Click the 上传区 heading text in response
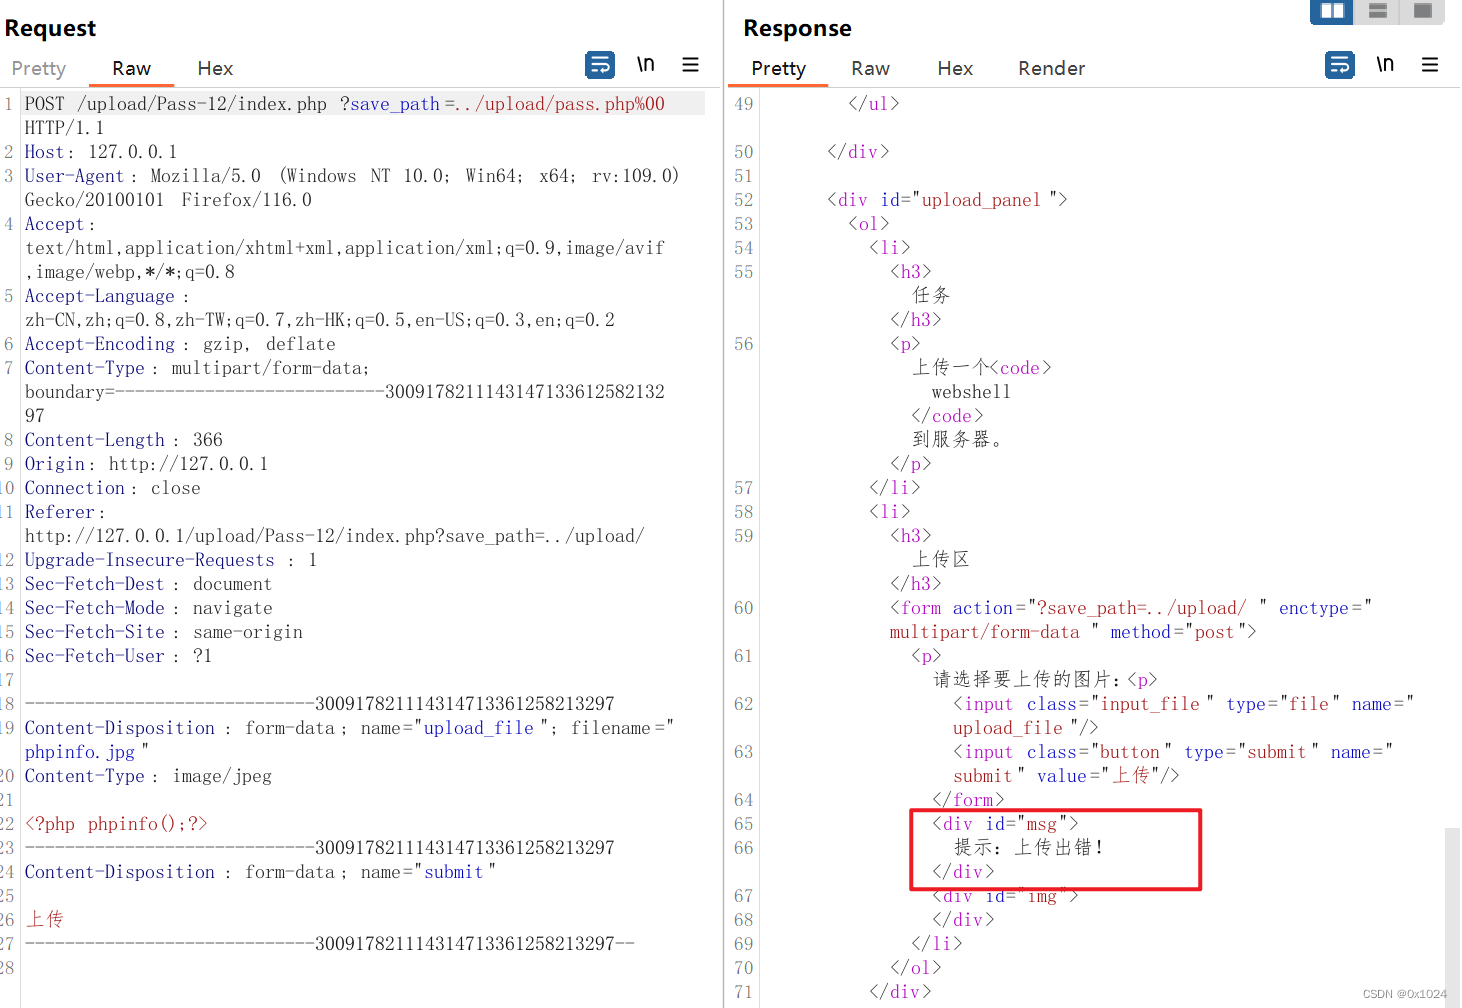Viewport: 1462px width, 1008px height. click(940, 559)
